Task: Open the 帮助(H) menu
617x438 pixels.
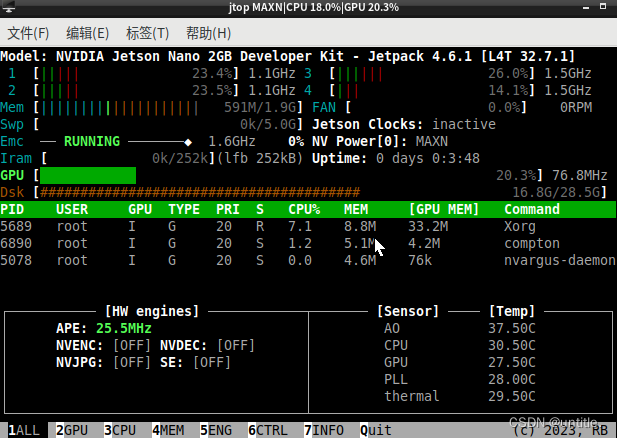Action: pos(208,33)
